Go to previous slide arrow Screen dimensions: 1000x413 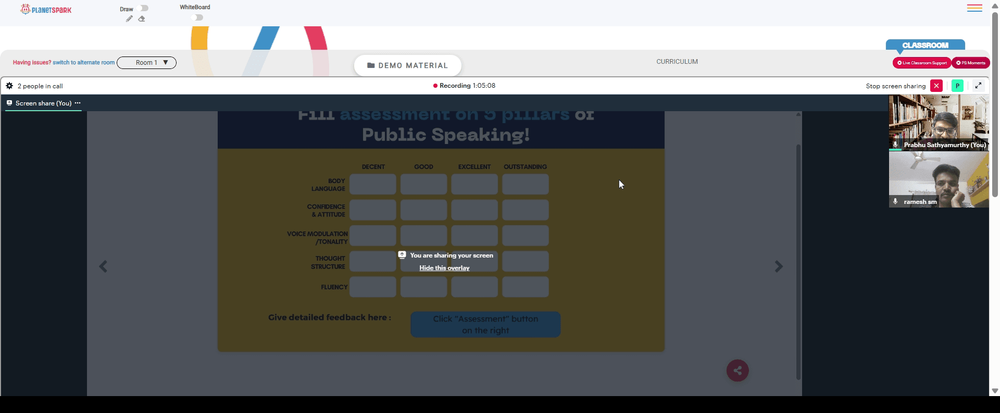click(x=103, y=266)
